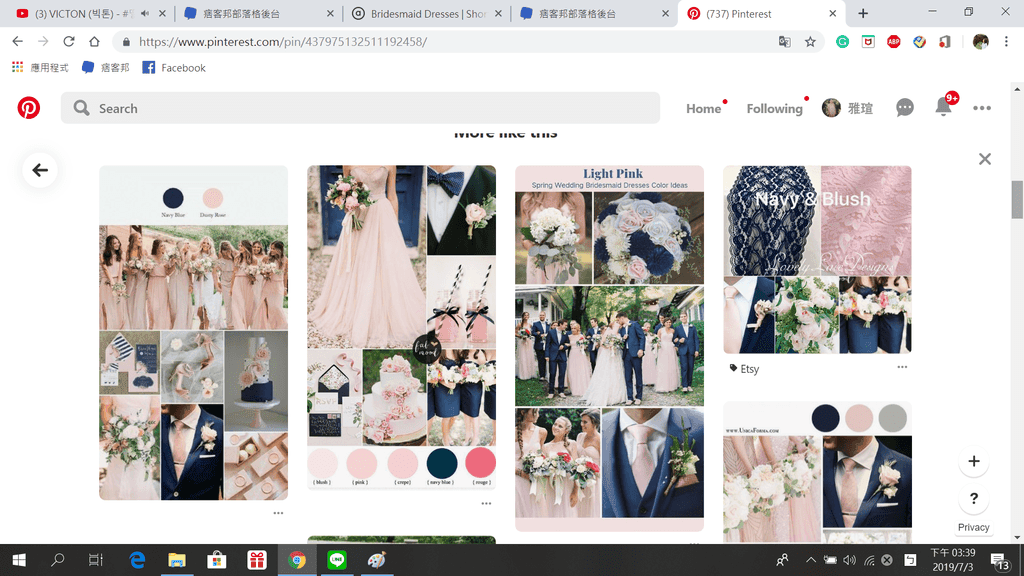Bookmark this page with the star icon
The width and height of the screenshot is (1024, 576).
tap(810, 42)
